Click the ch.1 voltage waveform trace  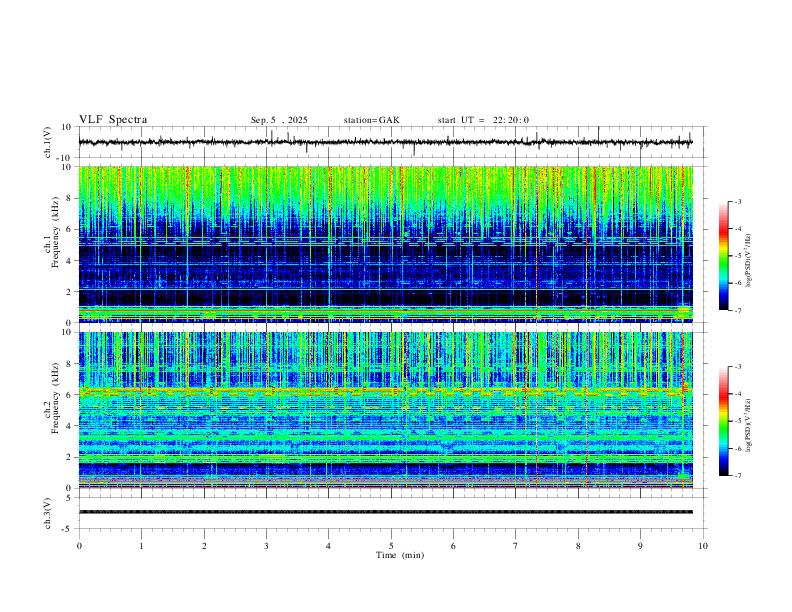[x=385, y=142]
